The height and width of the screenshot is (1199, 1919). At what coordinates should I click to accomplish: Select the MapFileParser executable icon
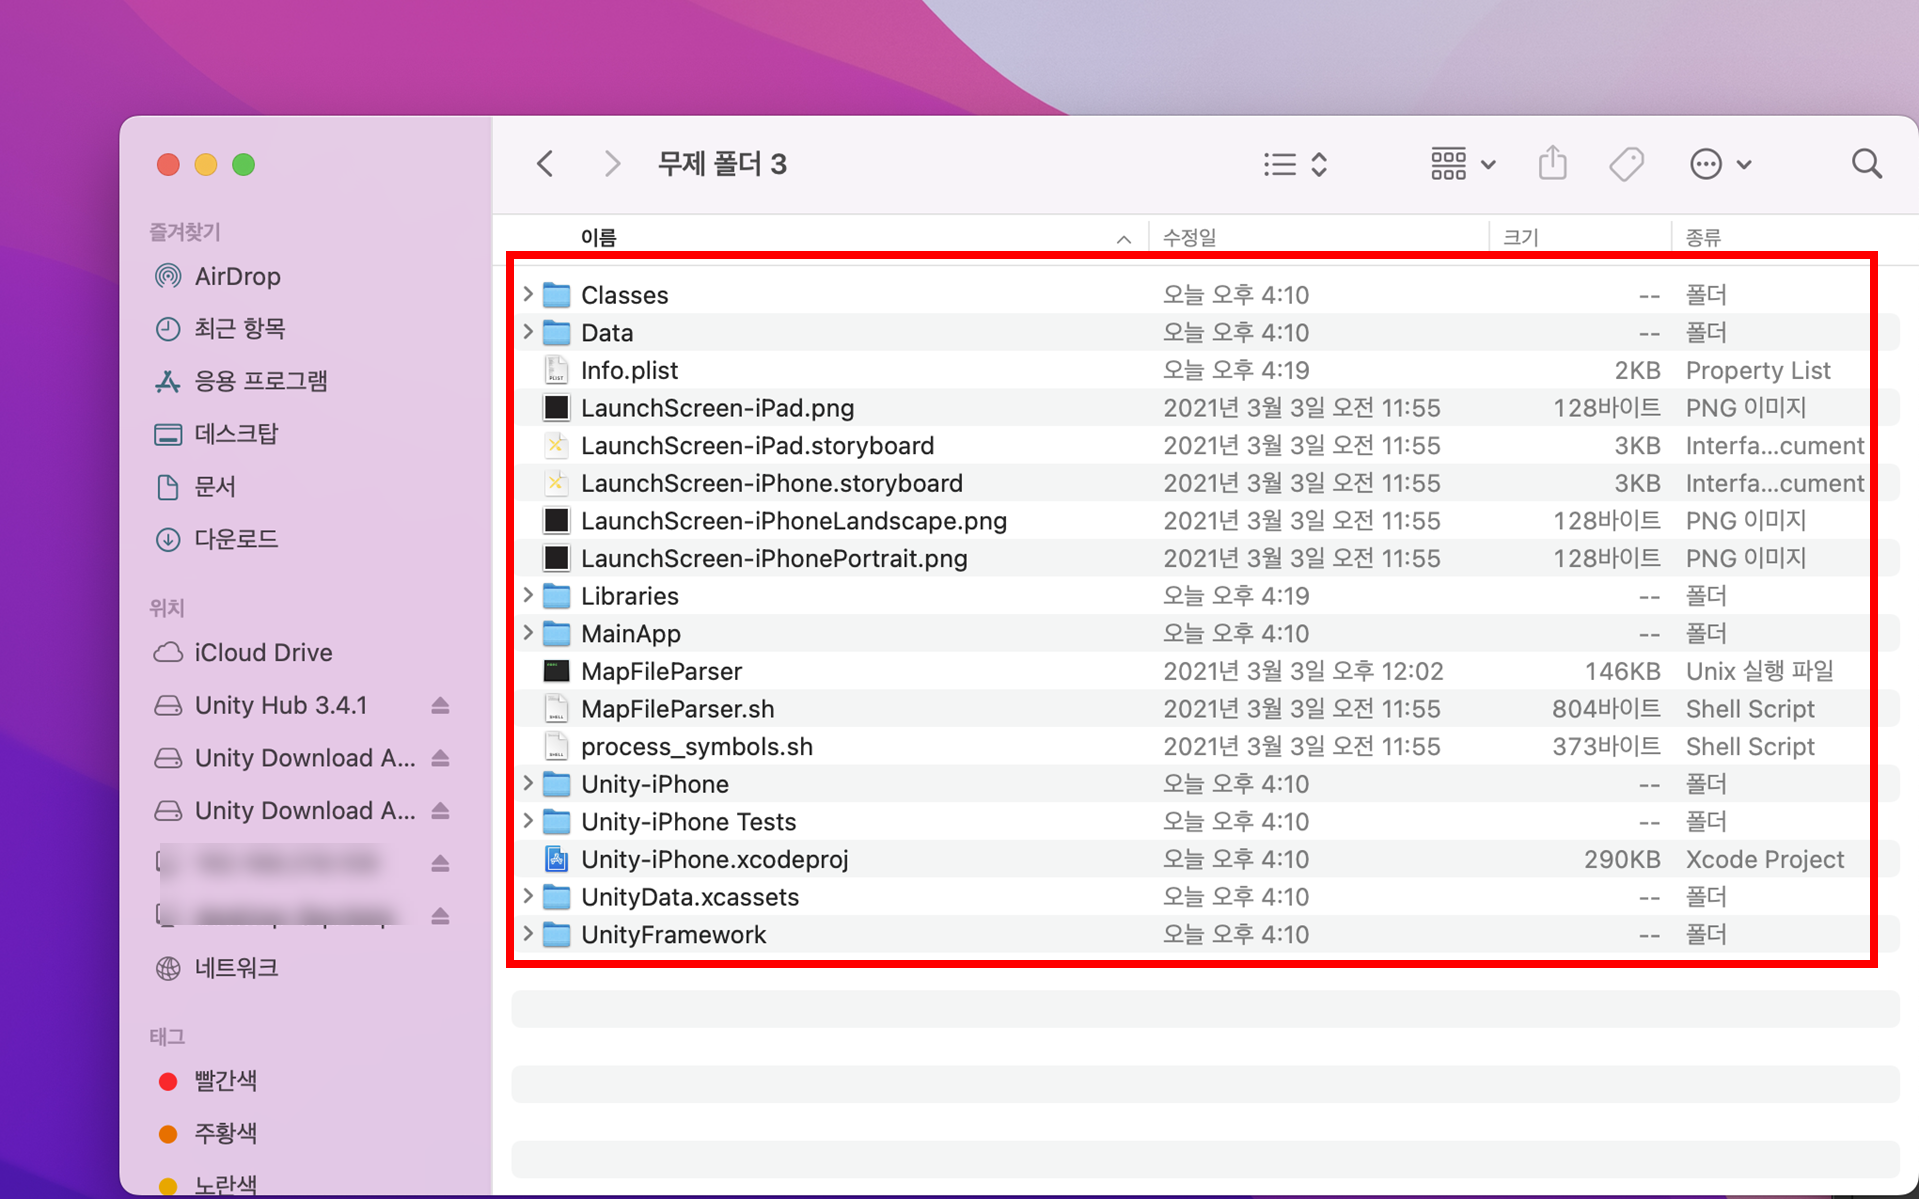click(x=556, y=671)
